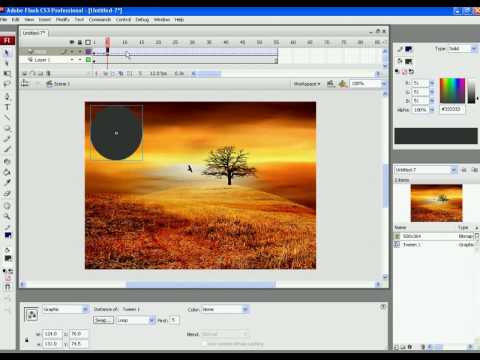Click the dark gray color preview bar
The height and width of the screenshot is (360, 480).
[436, 136]
